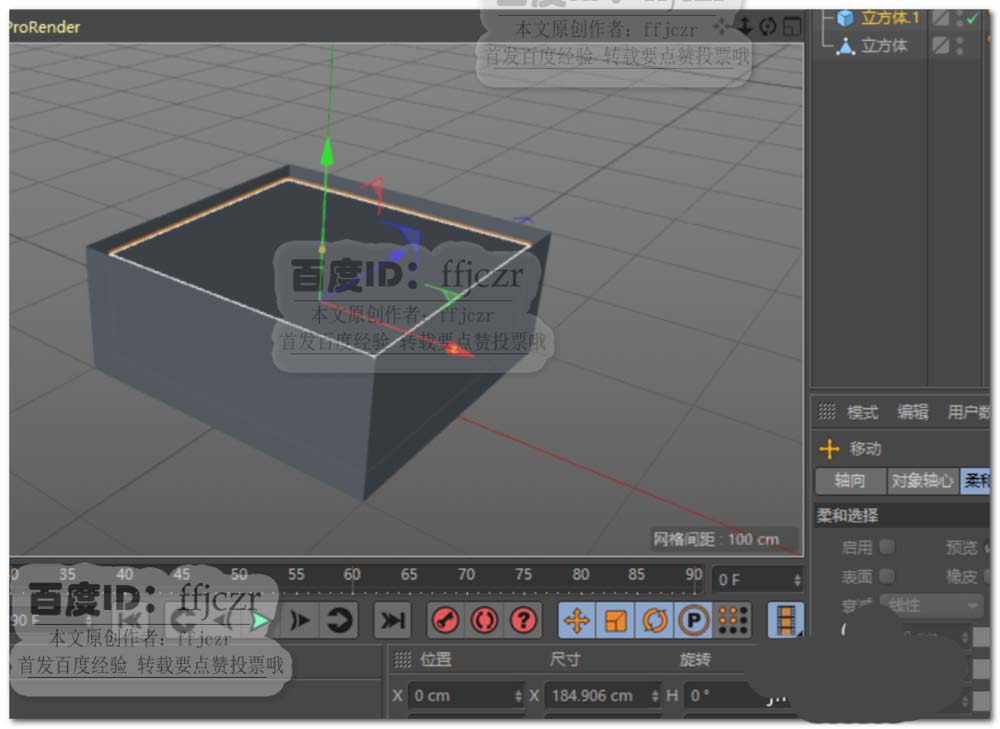Click the 移动 move tool icon in attributes

point(829,449)
